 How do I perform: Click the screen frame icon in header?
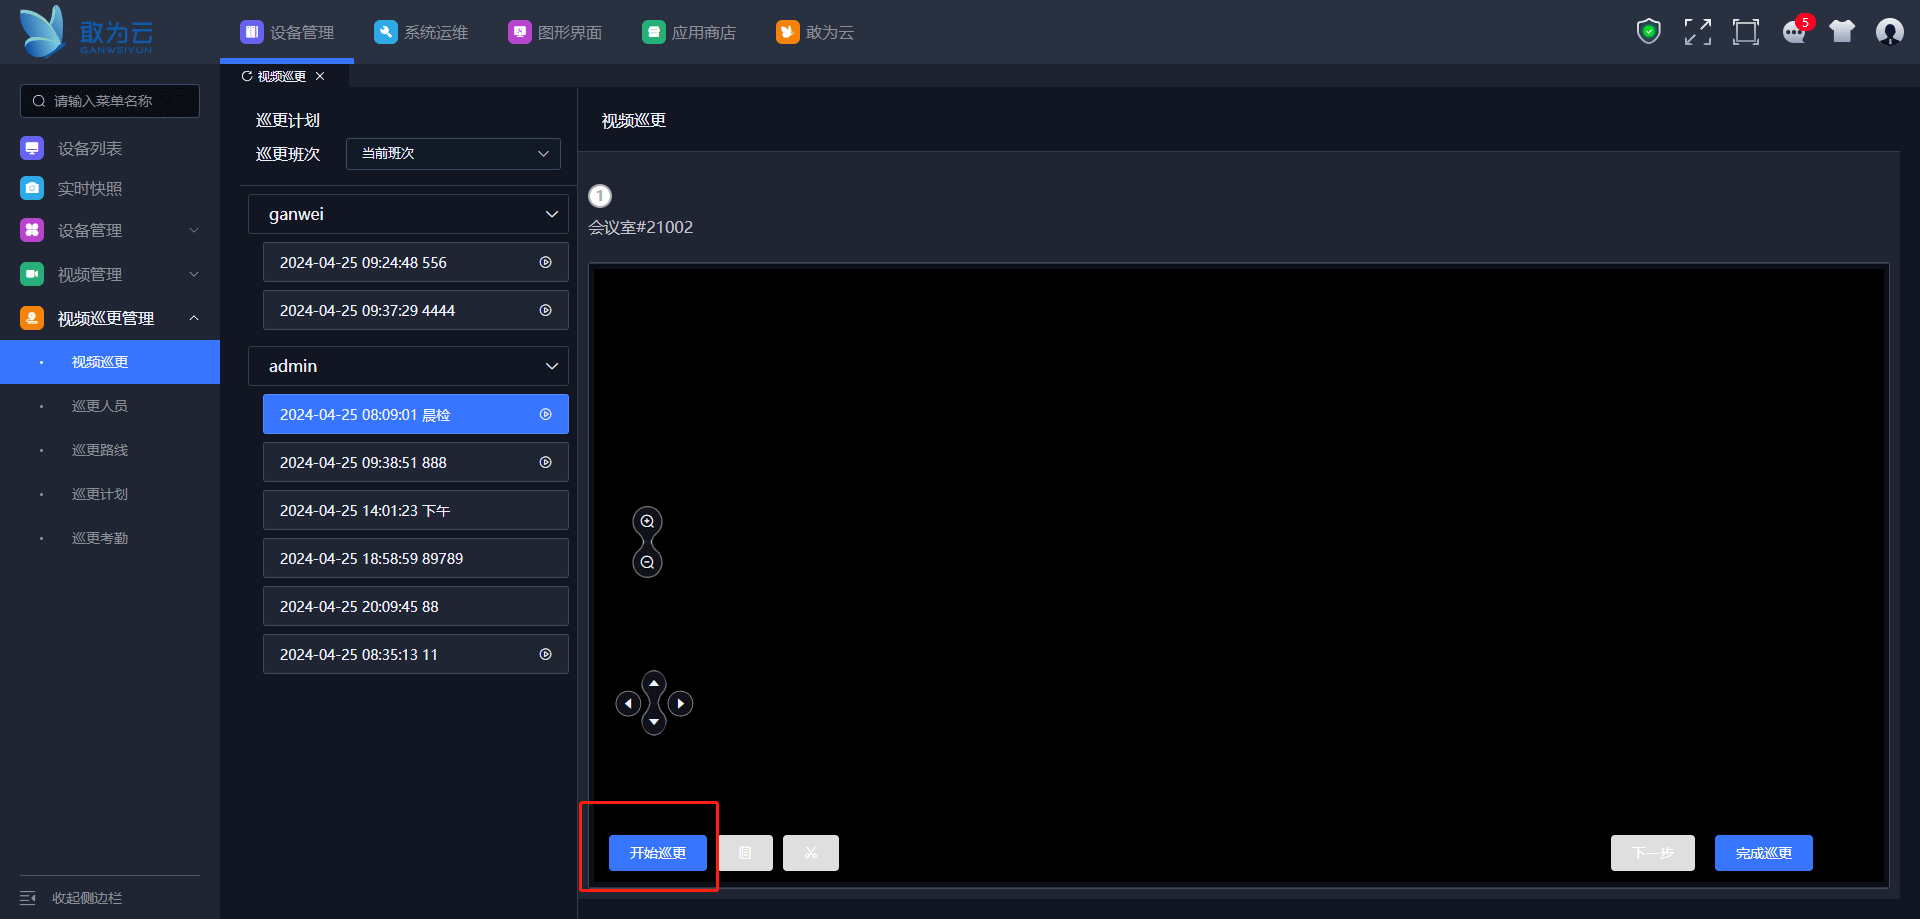pos(1746,32)
